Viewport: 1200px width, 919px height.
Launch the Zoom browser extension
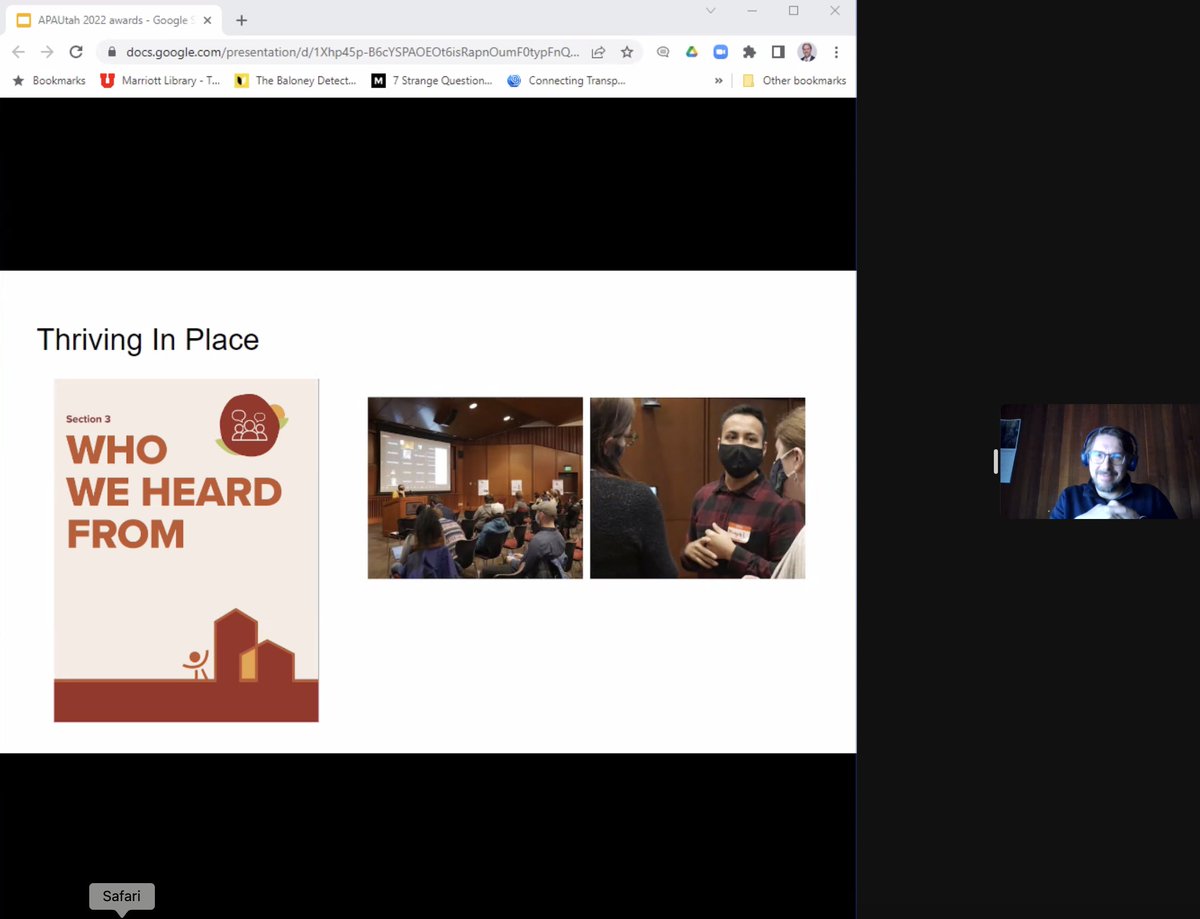[x=720, y=51]
